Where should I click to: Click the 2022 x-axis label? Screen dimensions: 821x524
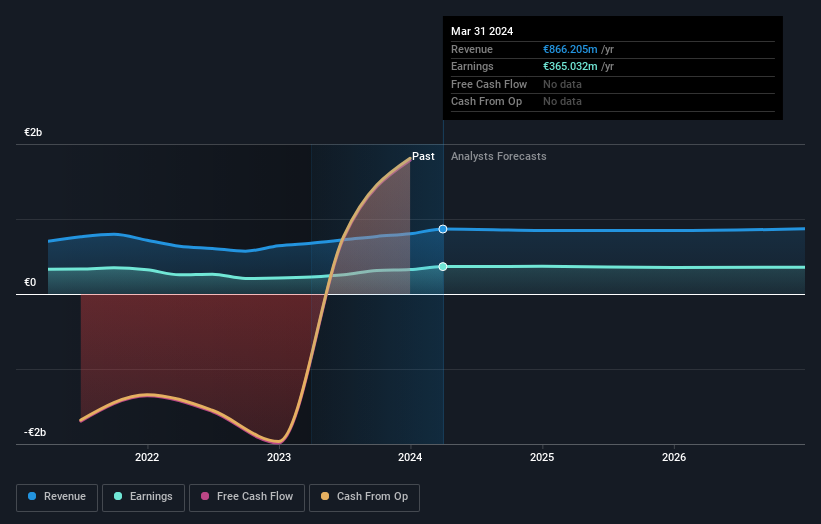point(147,457)
